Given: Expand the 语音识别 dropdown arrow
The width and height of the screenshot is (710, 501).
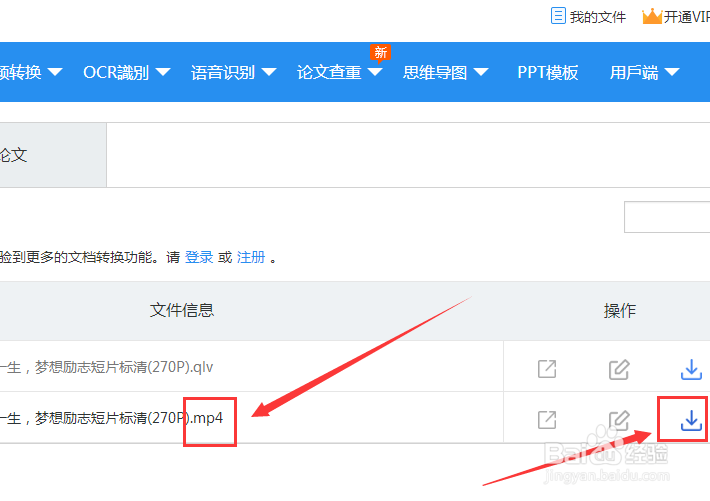Looking at the screenshot, I should coord(269,72).
